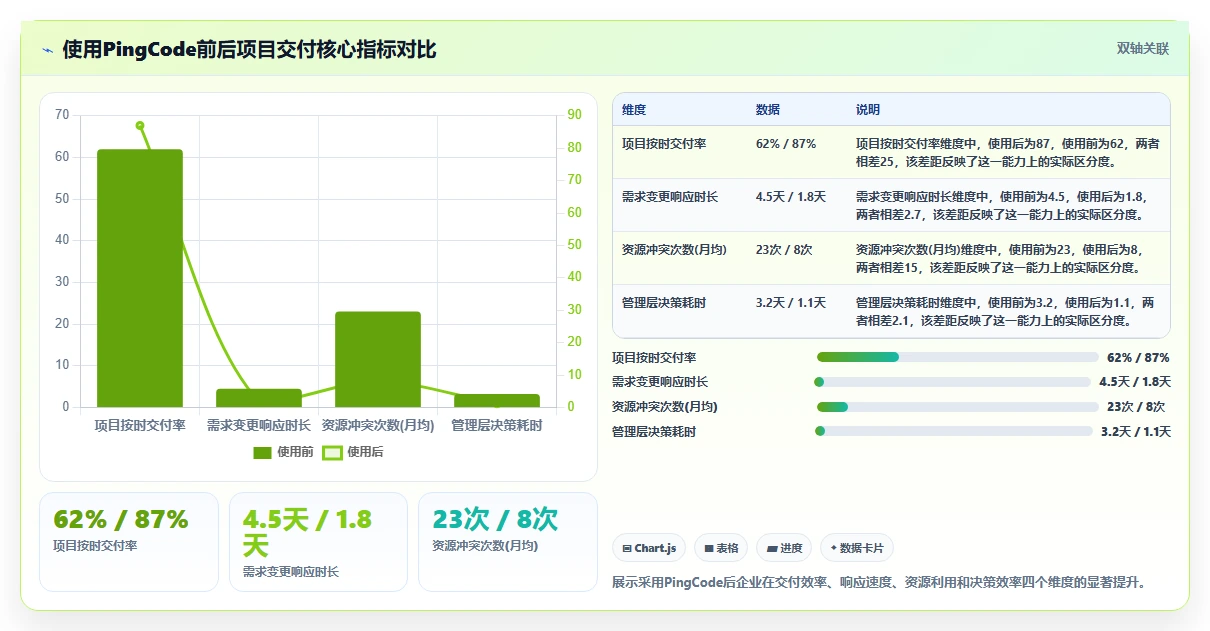This screenshot has height=631, width=1210.
Task: Click table cell 4.5天 / 1.8天
Action: pos(791,197)
